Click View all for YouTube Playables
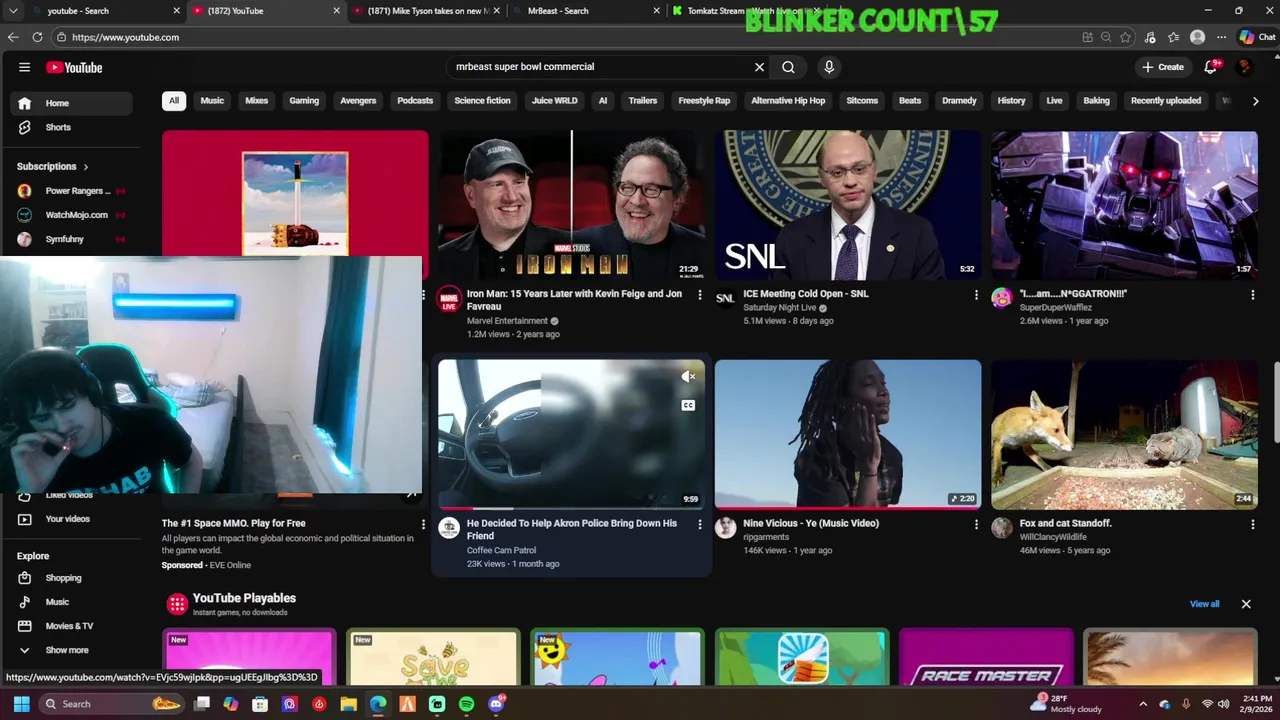Image resolution: width=1280 pixels, height=720 pixels. (x=1204, y=604)
